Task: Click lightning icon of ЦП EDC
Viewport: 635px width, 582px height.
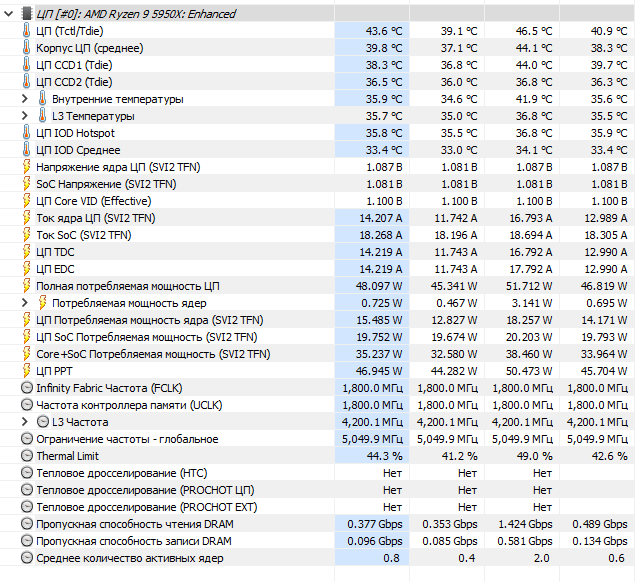Action: (26, 269)
